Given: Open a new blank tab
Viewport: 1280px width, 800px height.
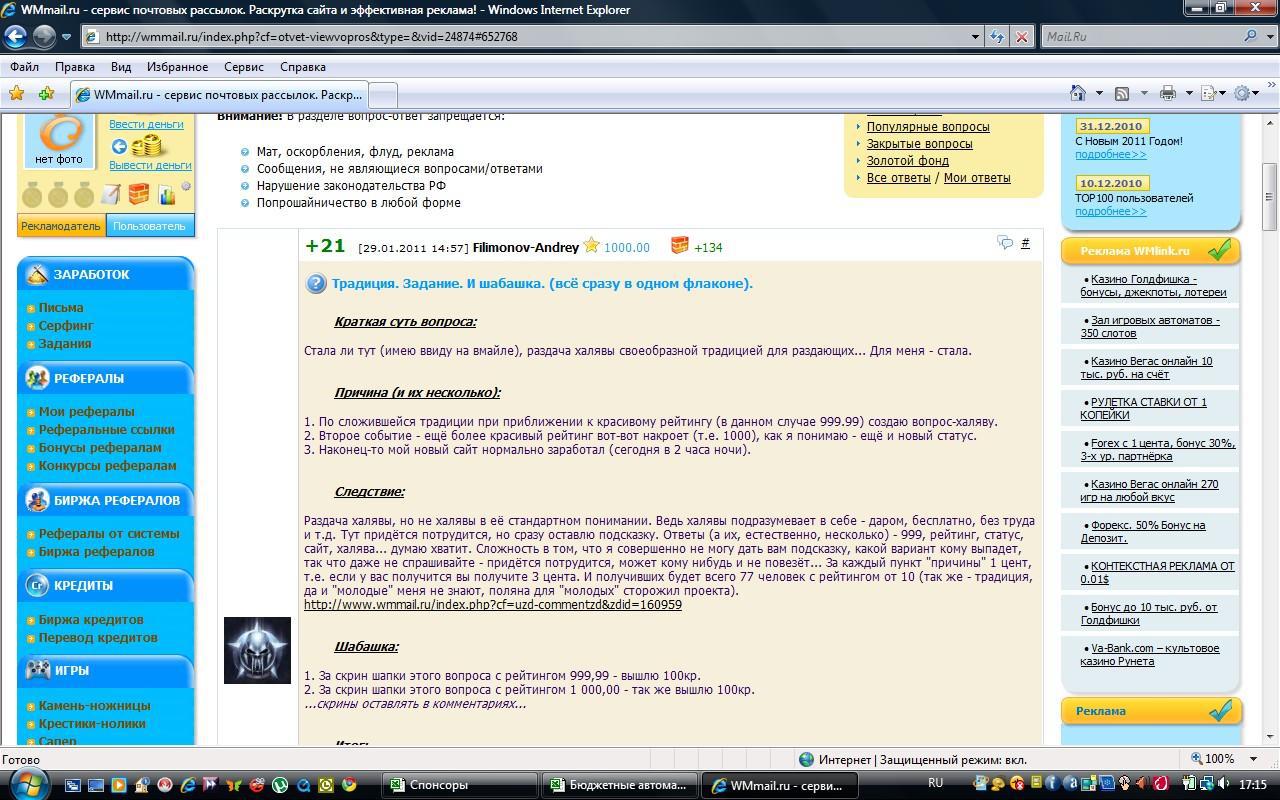Looking at the screenshot, I should coord(384,95).
